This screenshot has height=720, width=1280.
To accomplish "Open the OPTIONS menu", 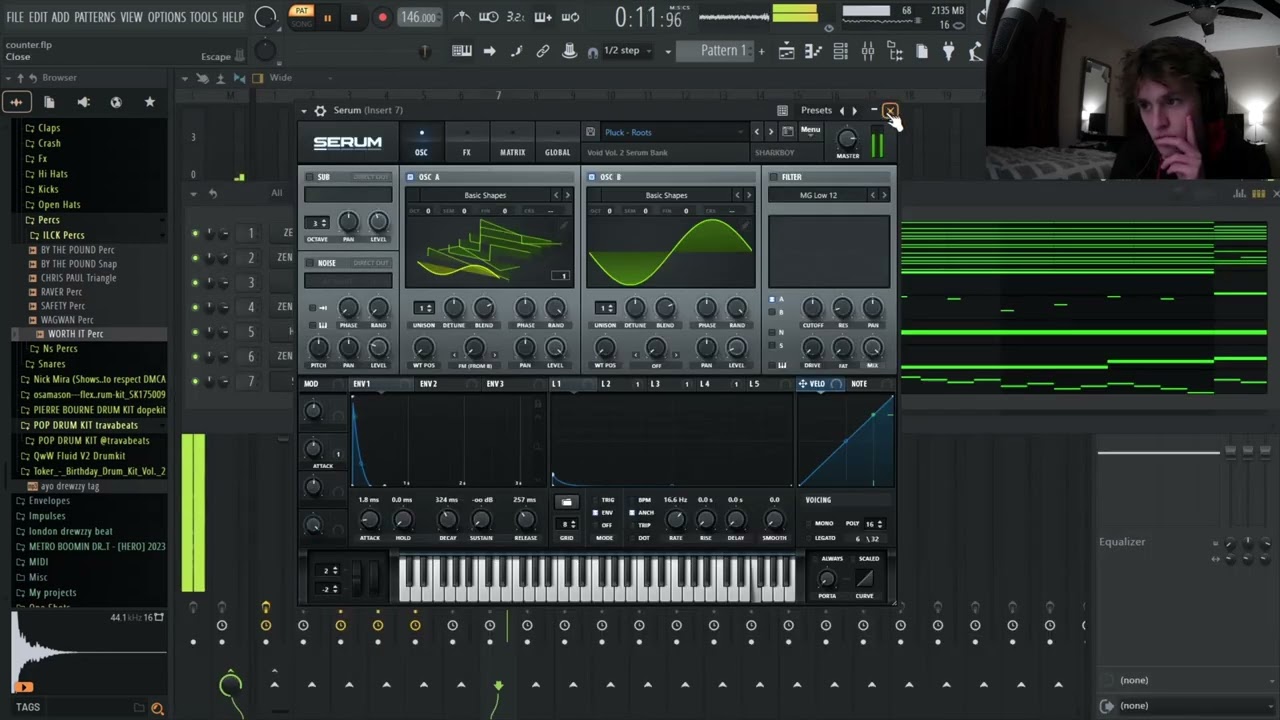I will (167, 17).
